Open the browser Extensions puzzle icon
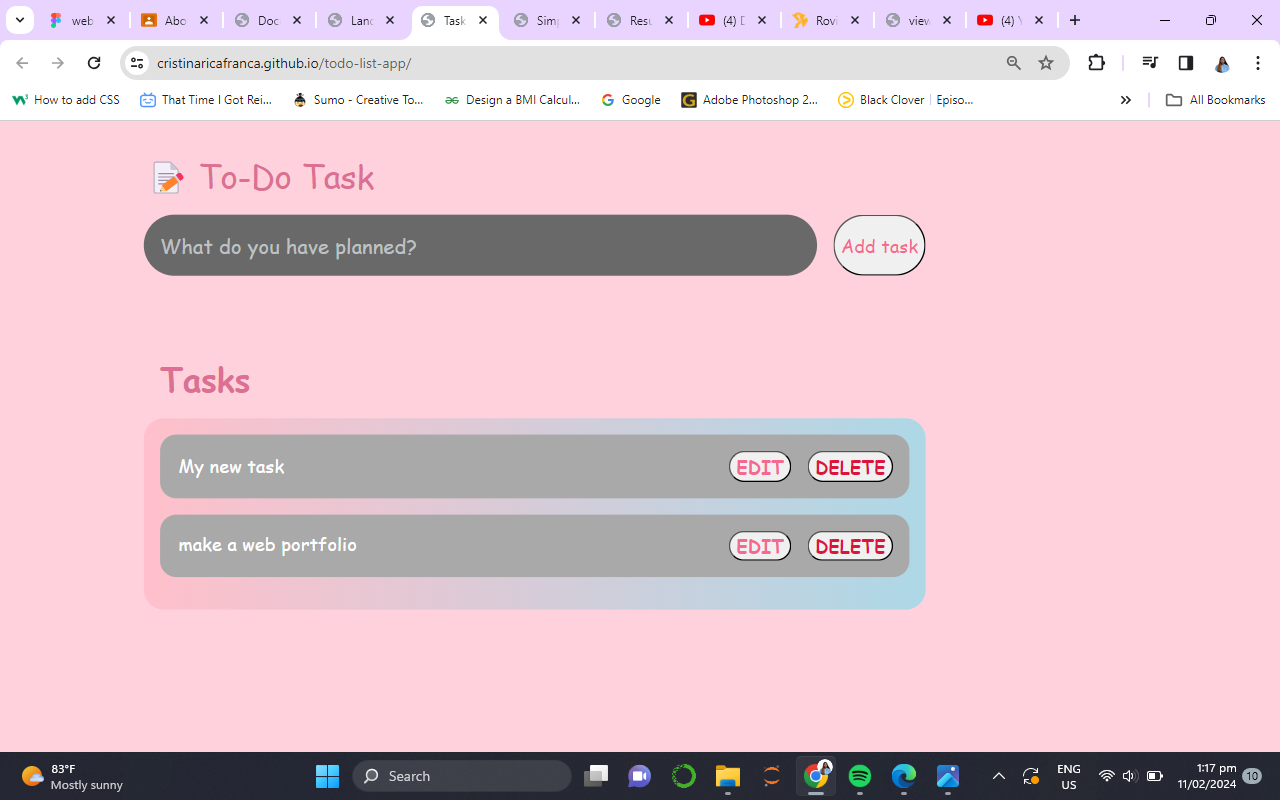The width and height of the screenshot is (1280, 800). click(x=1096, y=63)
